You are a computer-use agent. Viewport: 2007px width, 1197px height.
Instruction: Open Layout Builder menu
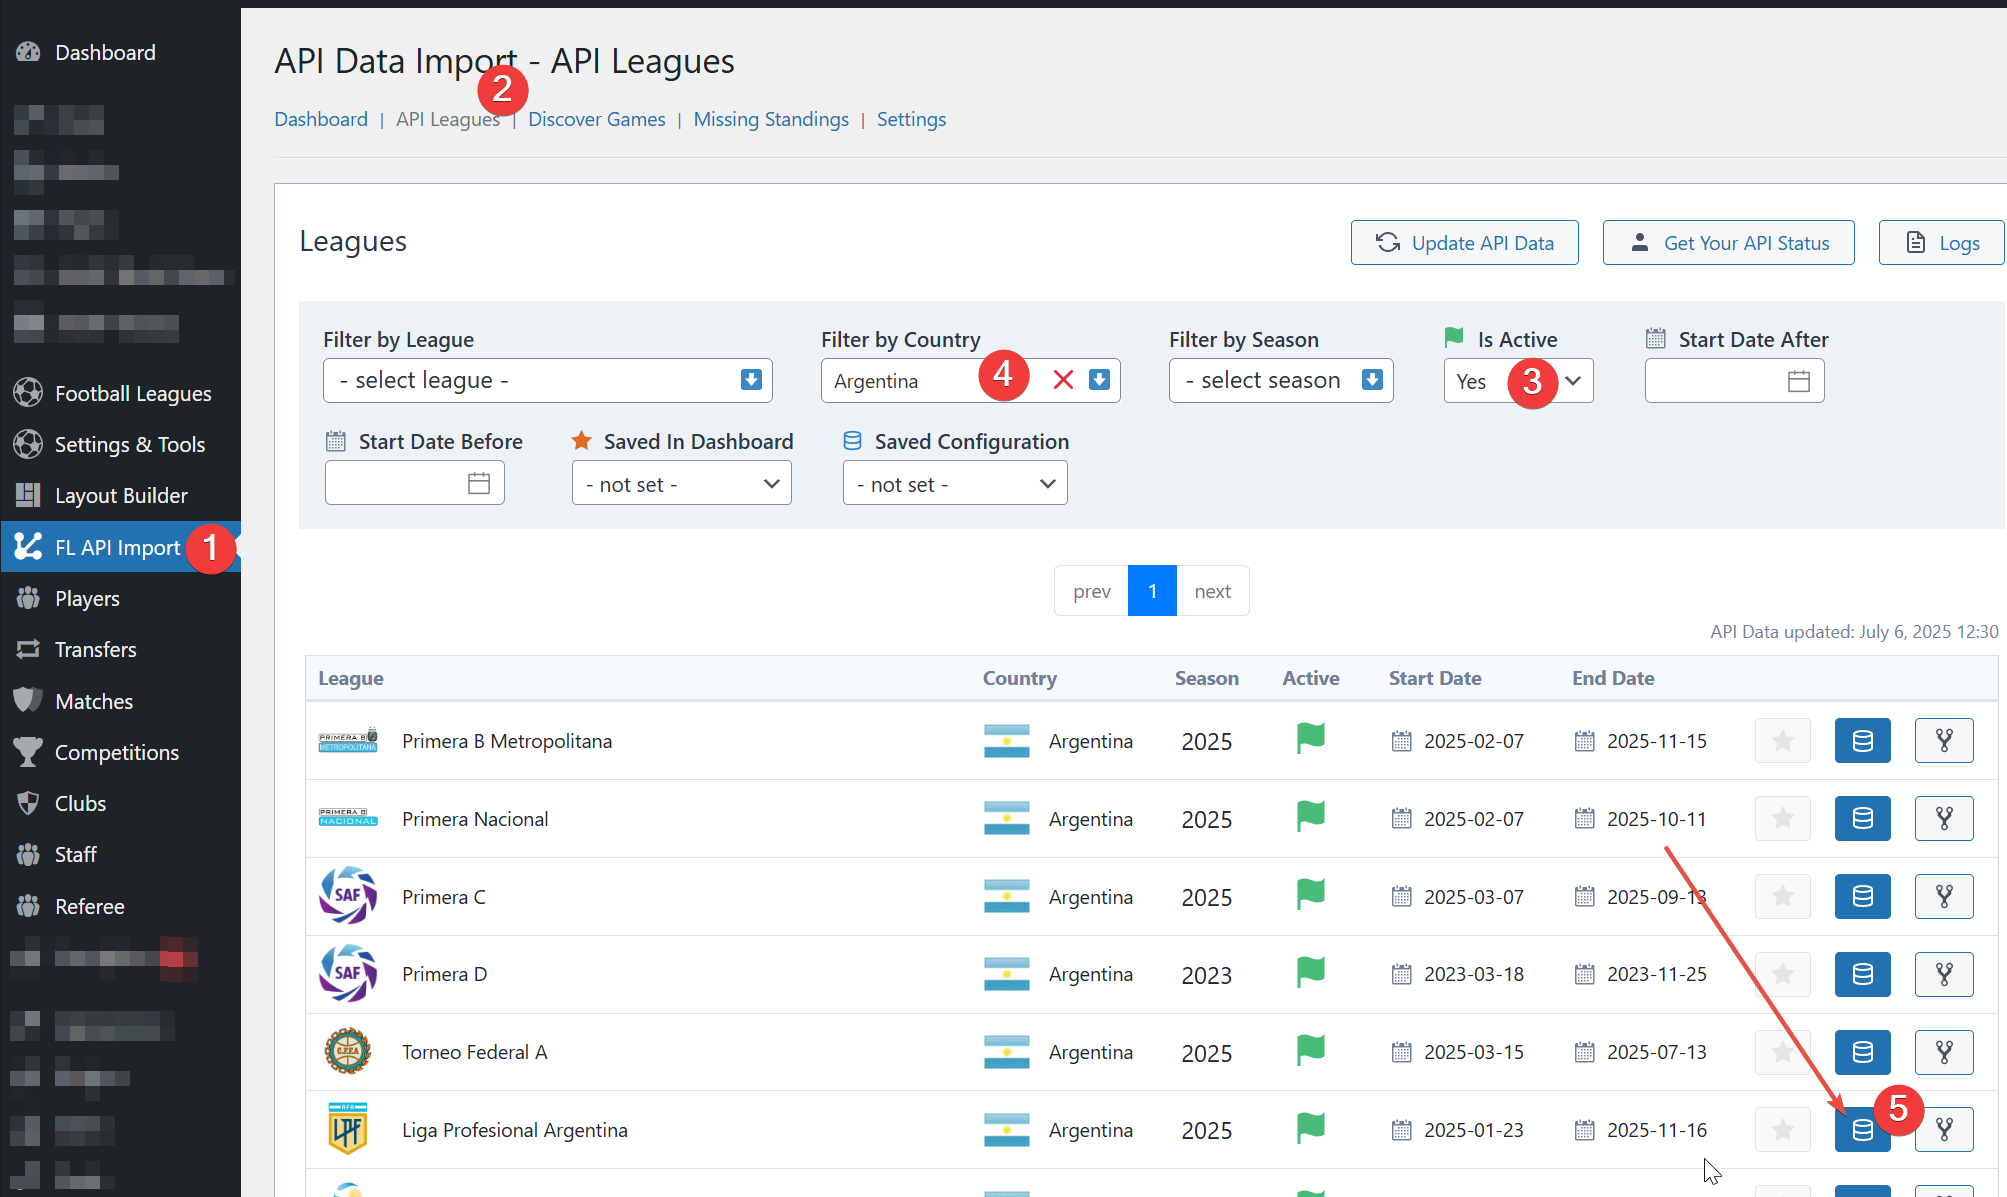click(x=120, y=495)
